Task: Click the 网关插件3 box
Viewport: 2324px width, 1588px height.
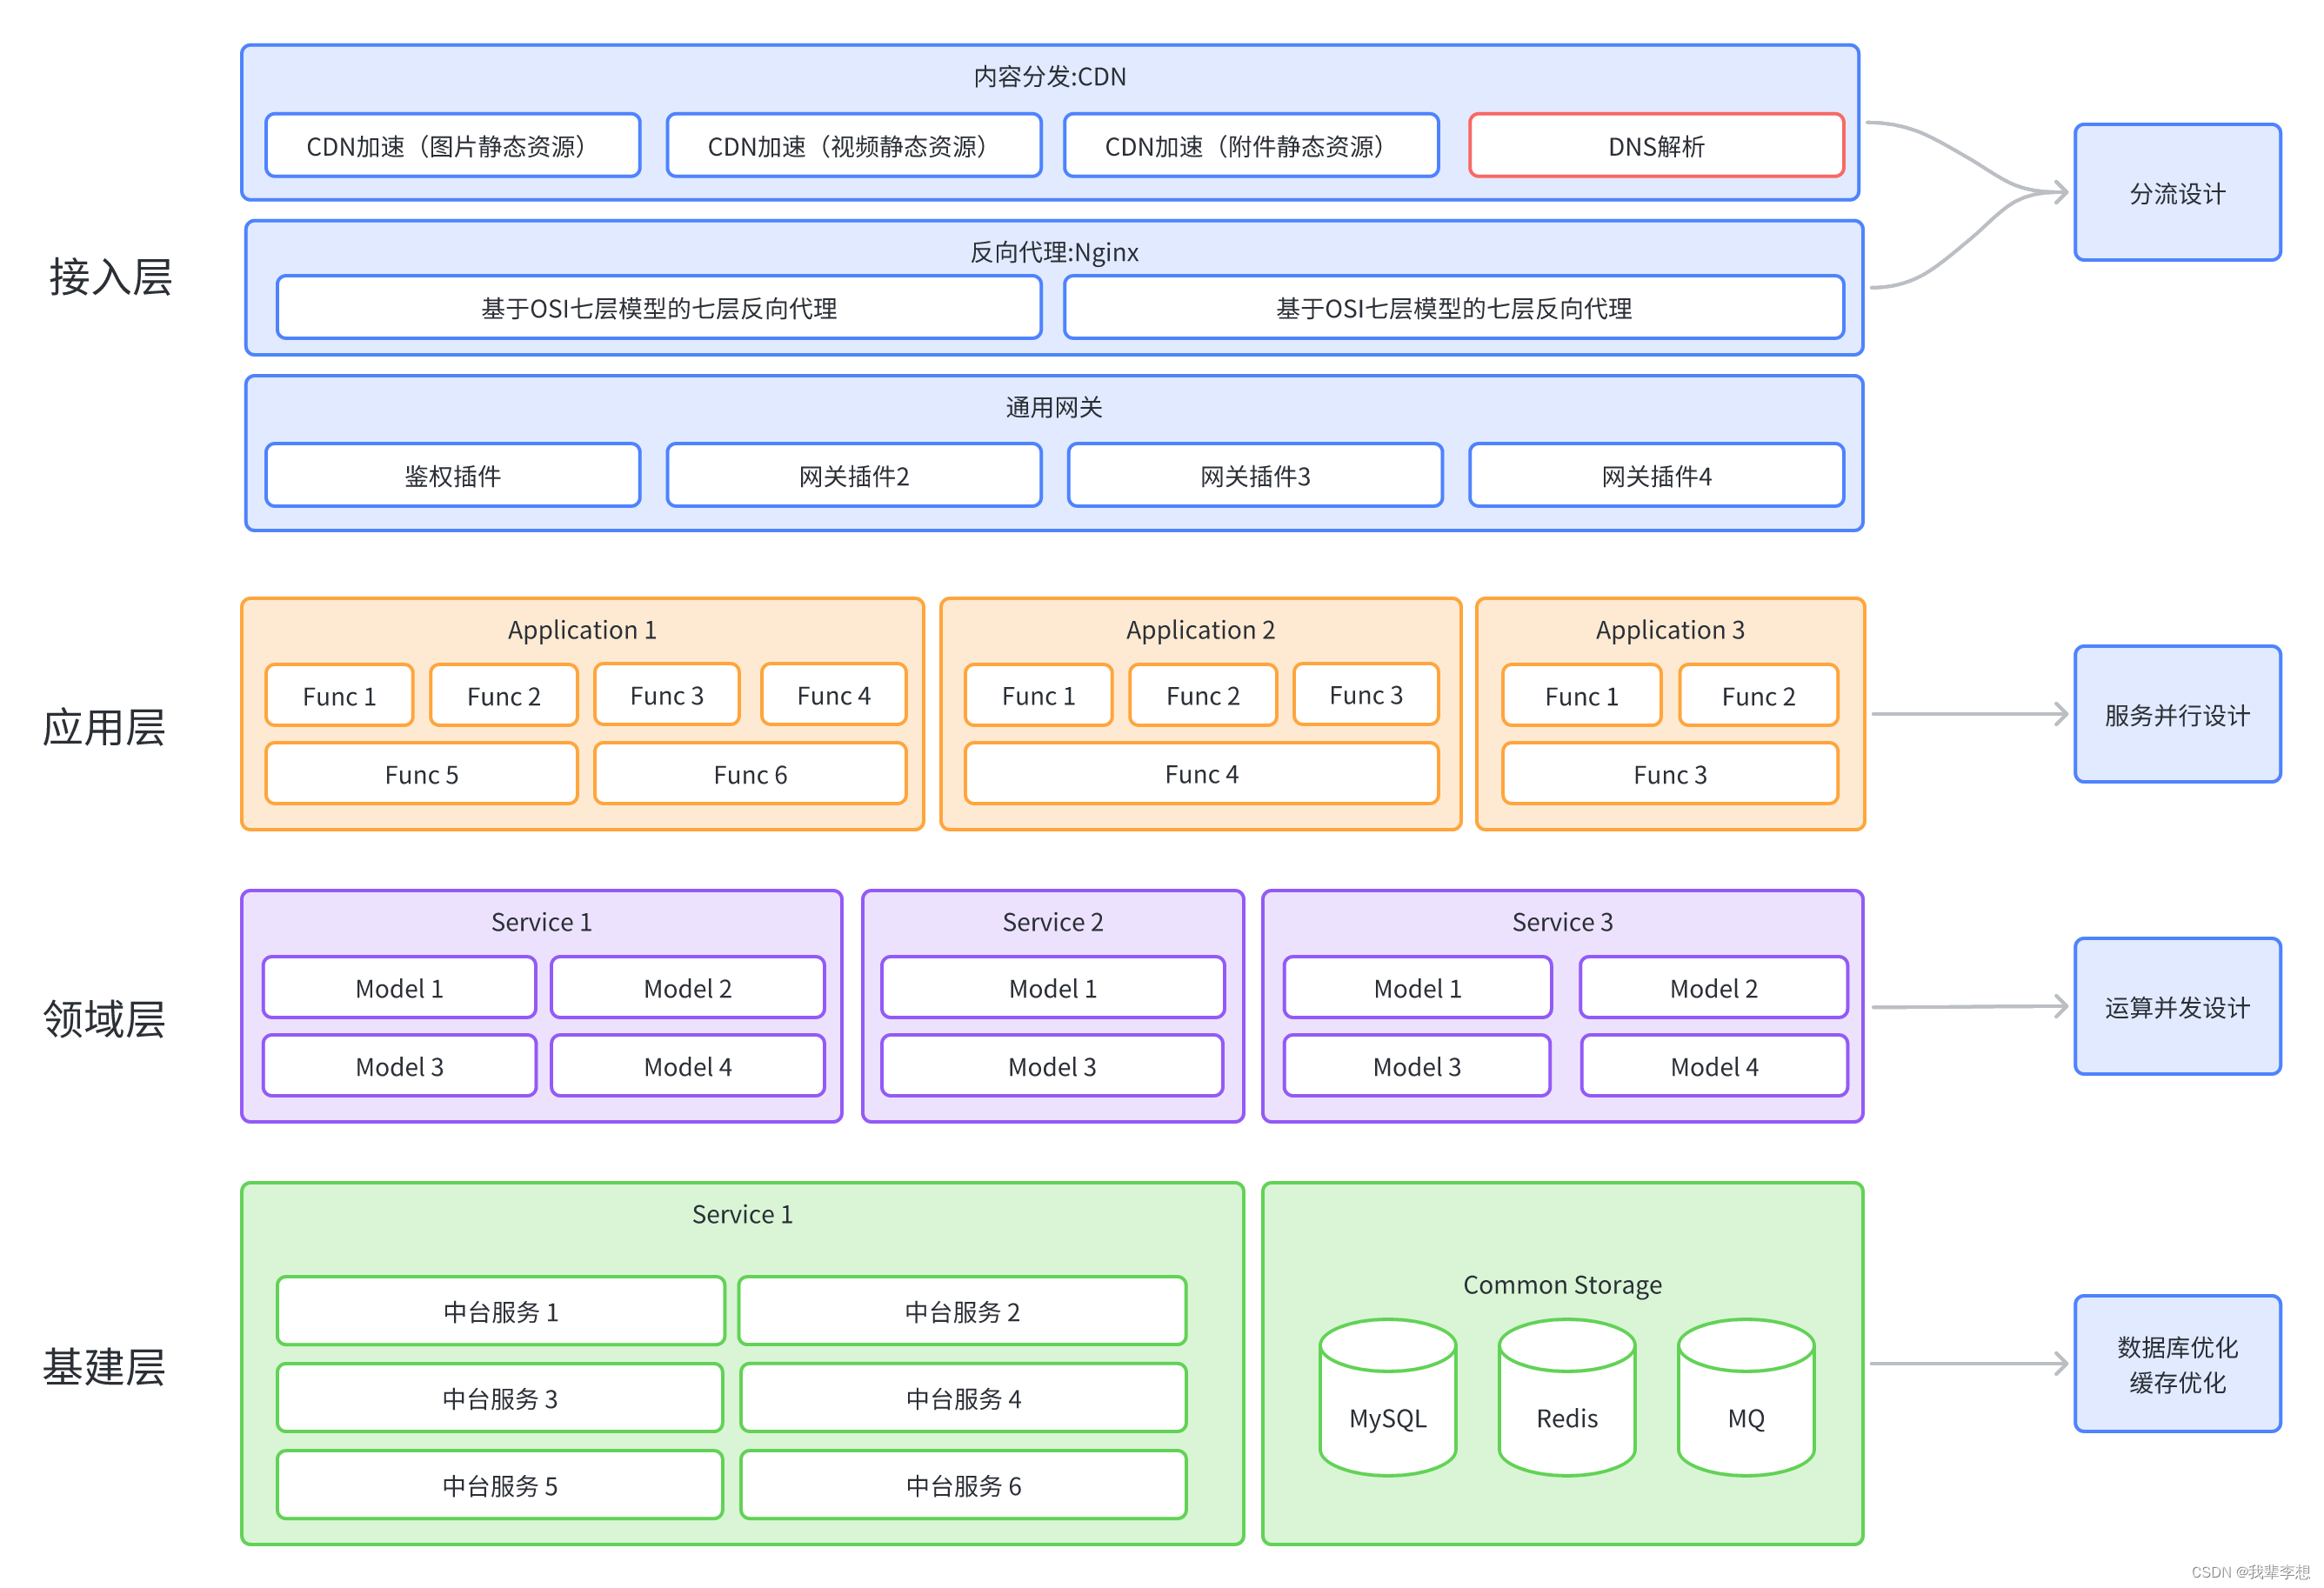Action: (x=1255, y=476)
